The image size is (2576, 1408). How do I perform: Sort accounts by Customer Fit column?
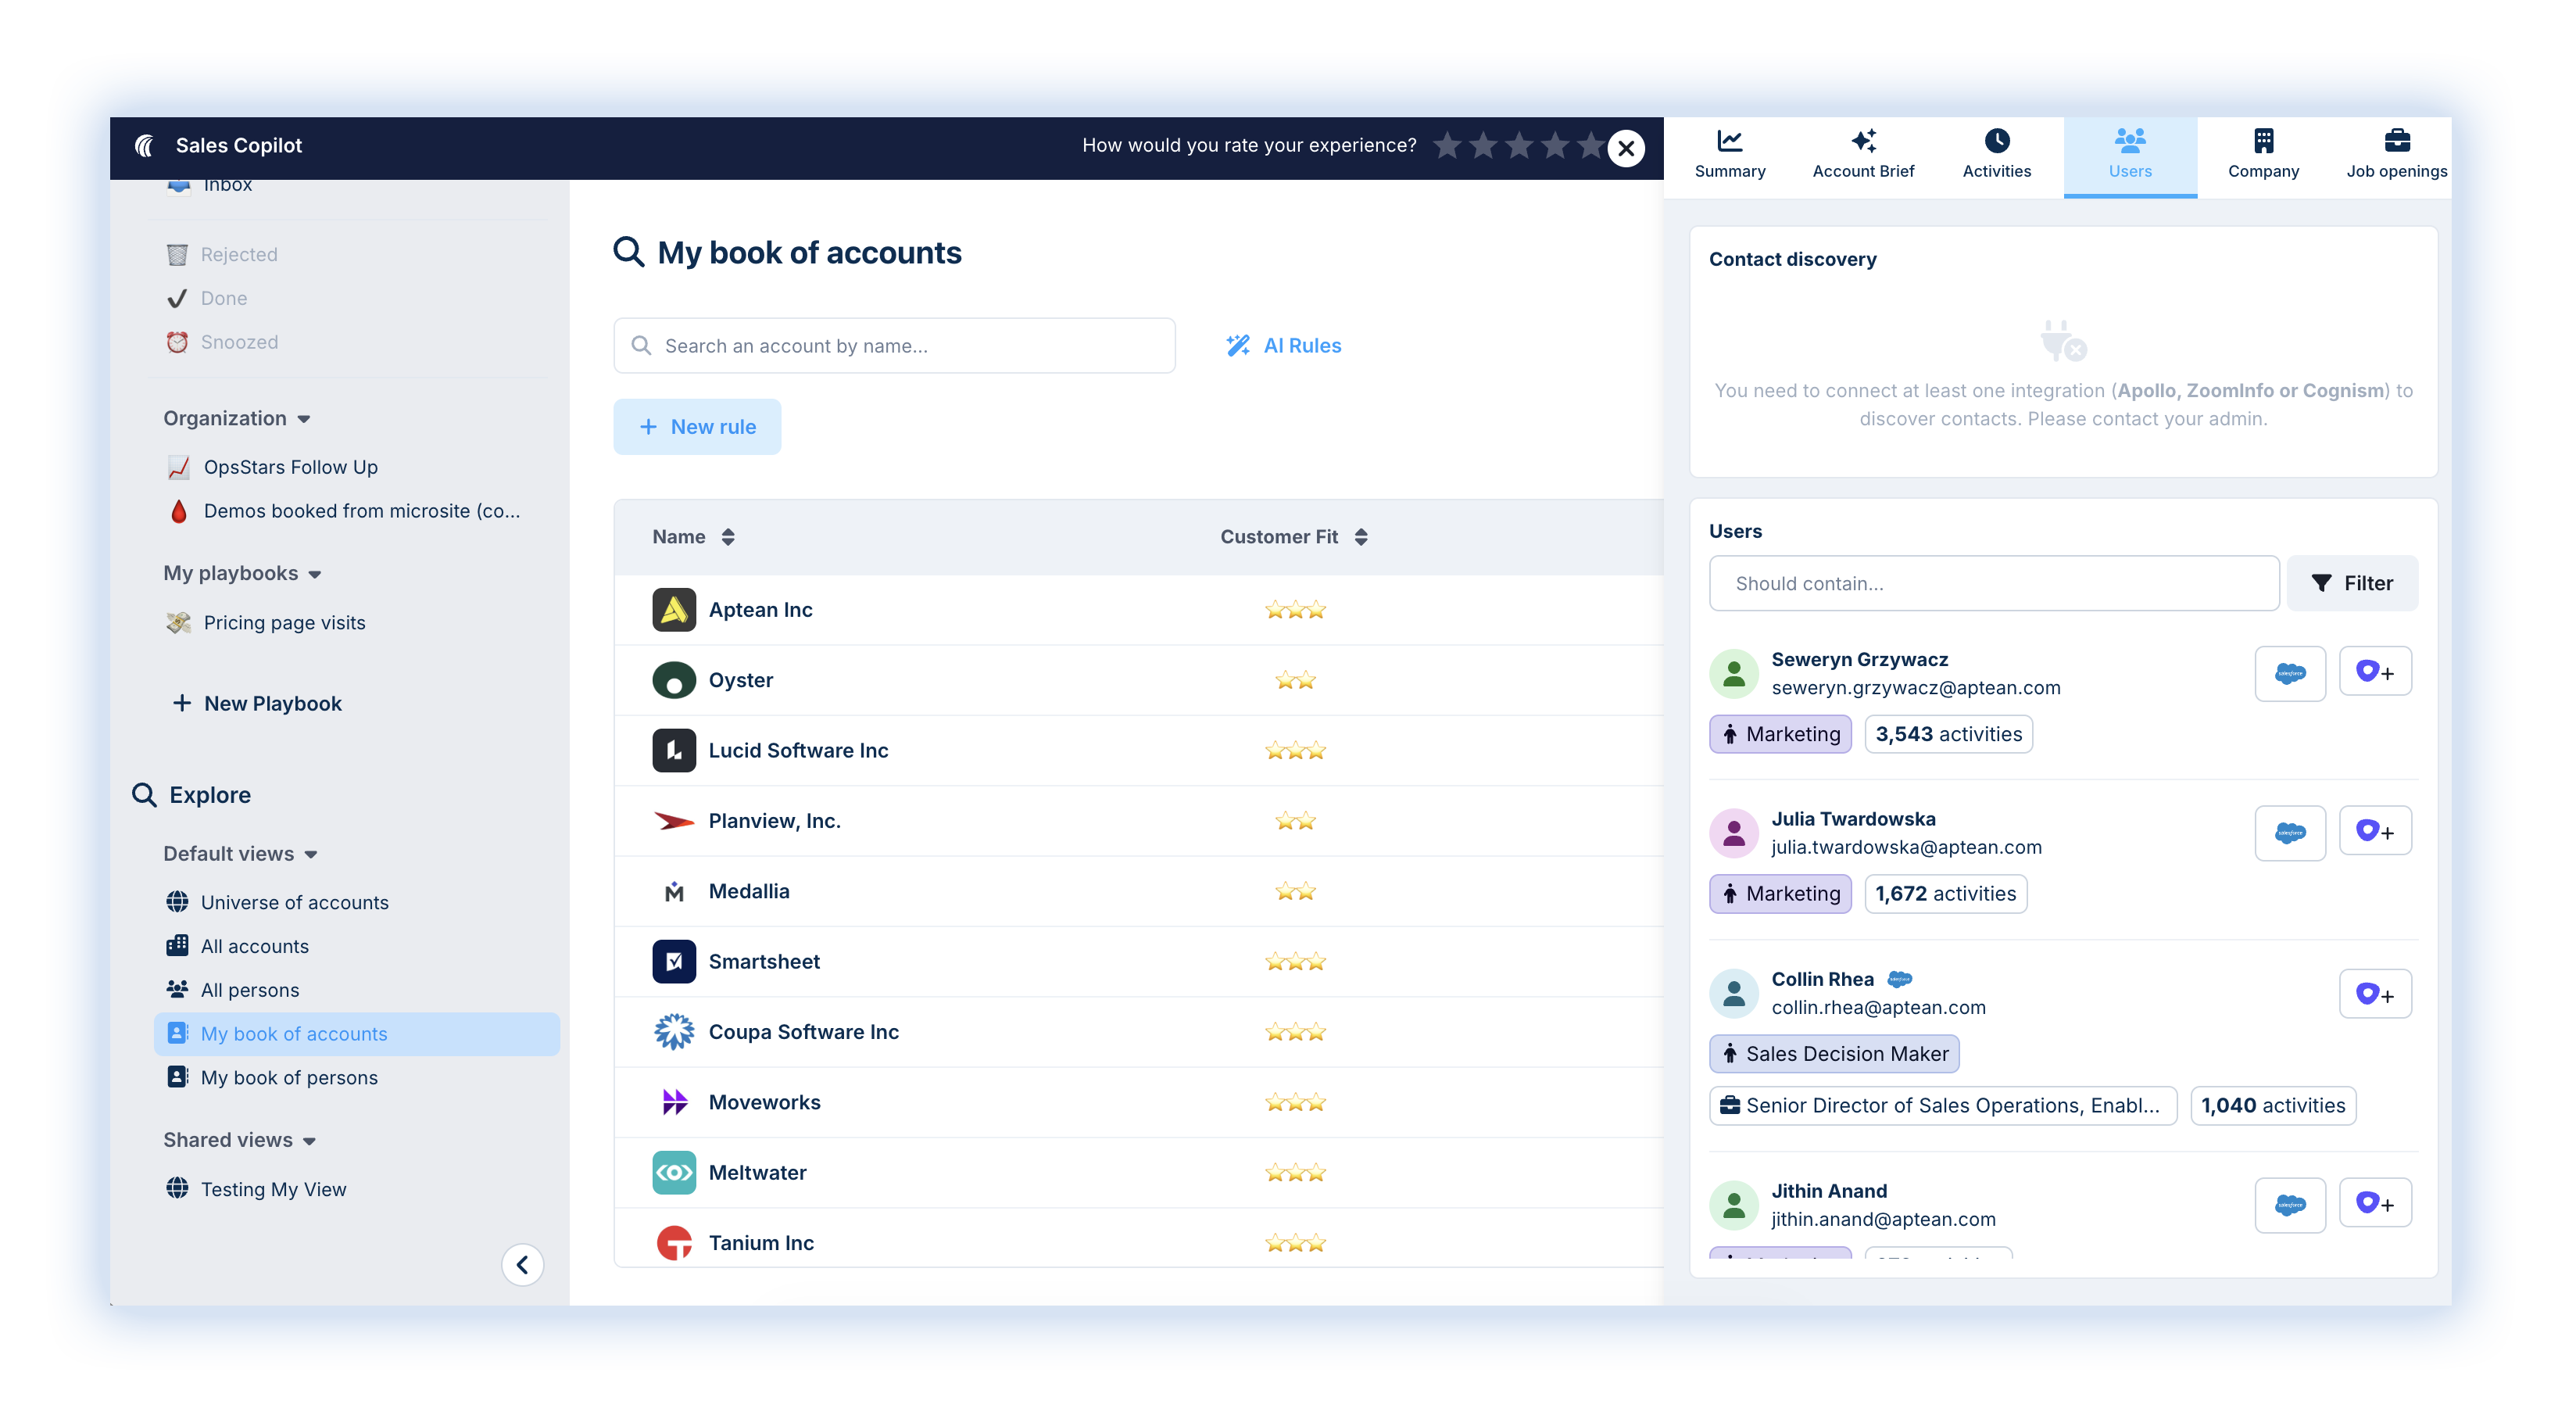(1361, 537)
